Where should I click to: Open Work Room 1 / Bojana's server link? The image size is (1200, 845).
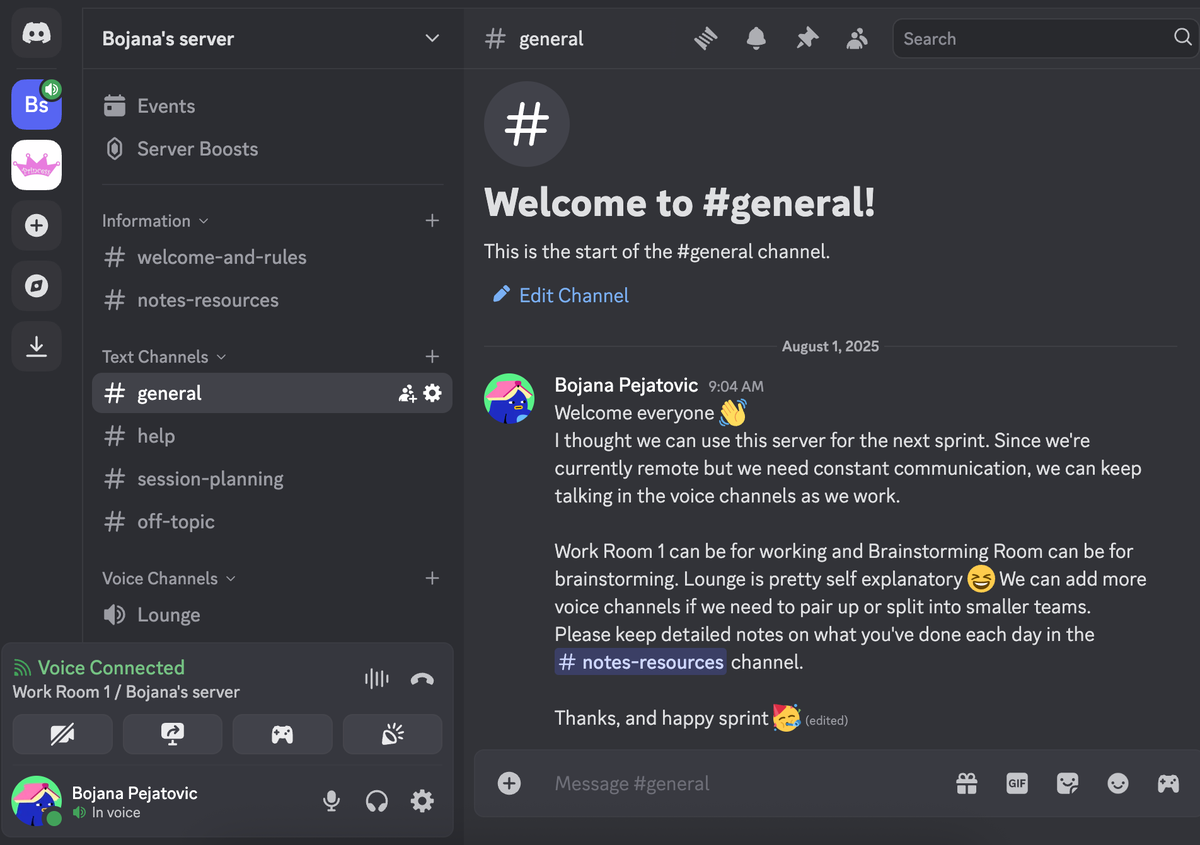coord(126,692)
